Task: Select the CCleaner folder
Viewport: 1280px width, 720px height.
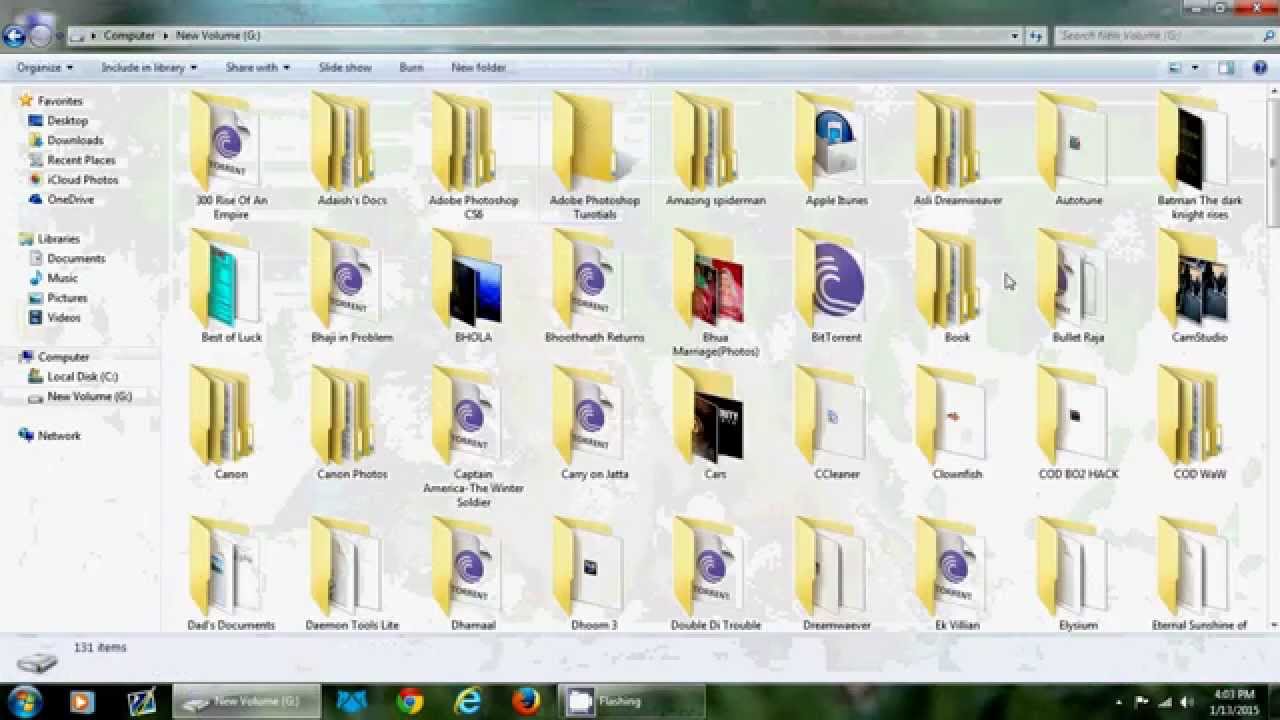Action: coord(836,424)
